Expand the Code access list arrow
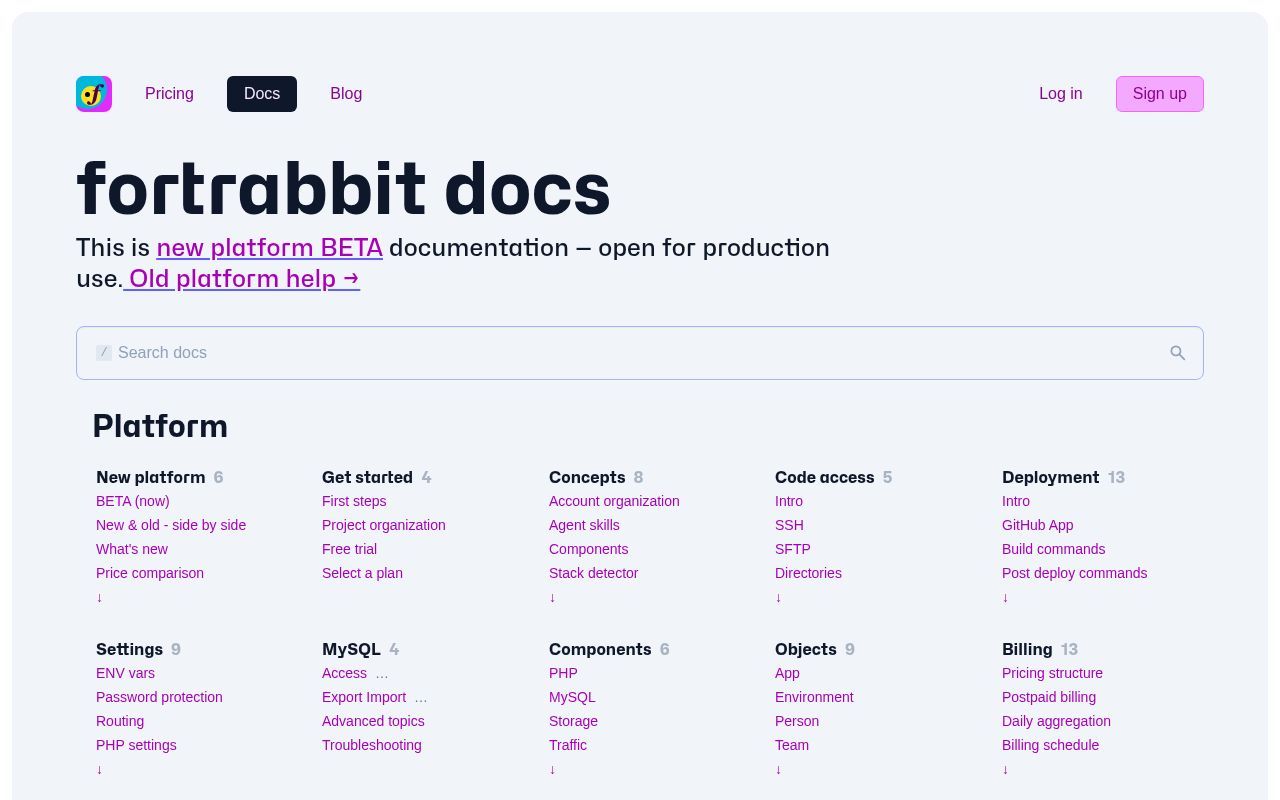The image size is (1280, 800). point(778,597)
